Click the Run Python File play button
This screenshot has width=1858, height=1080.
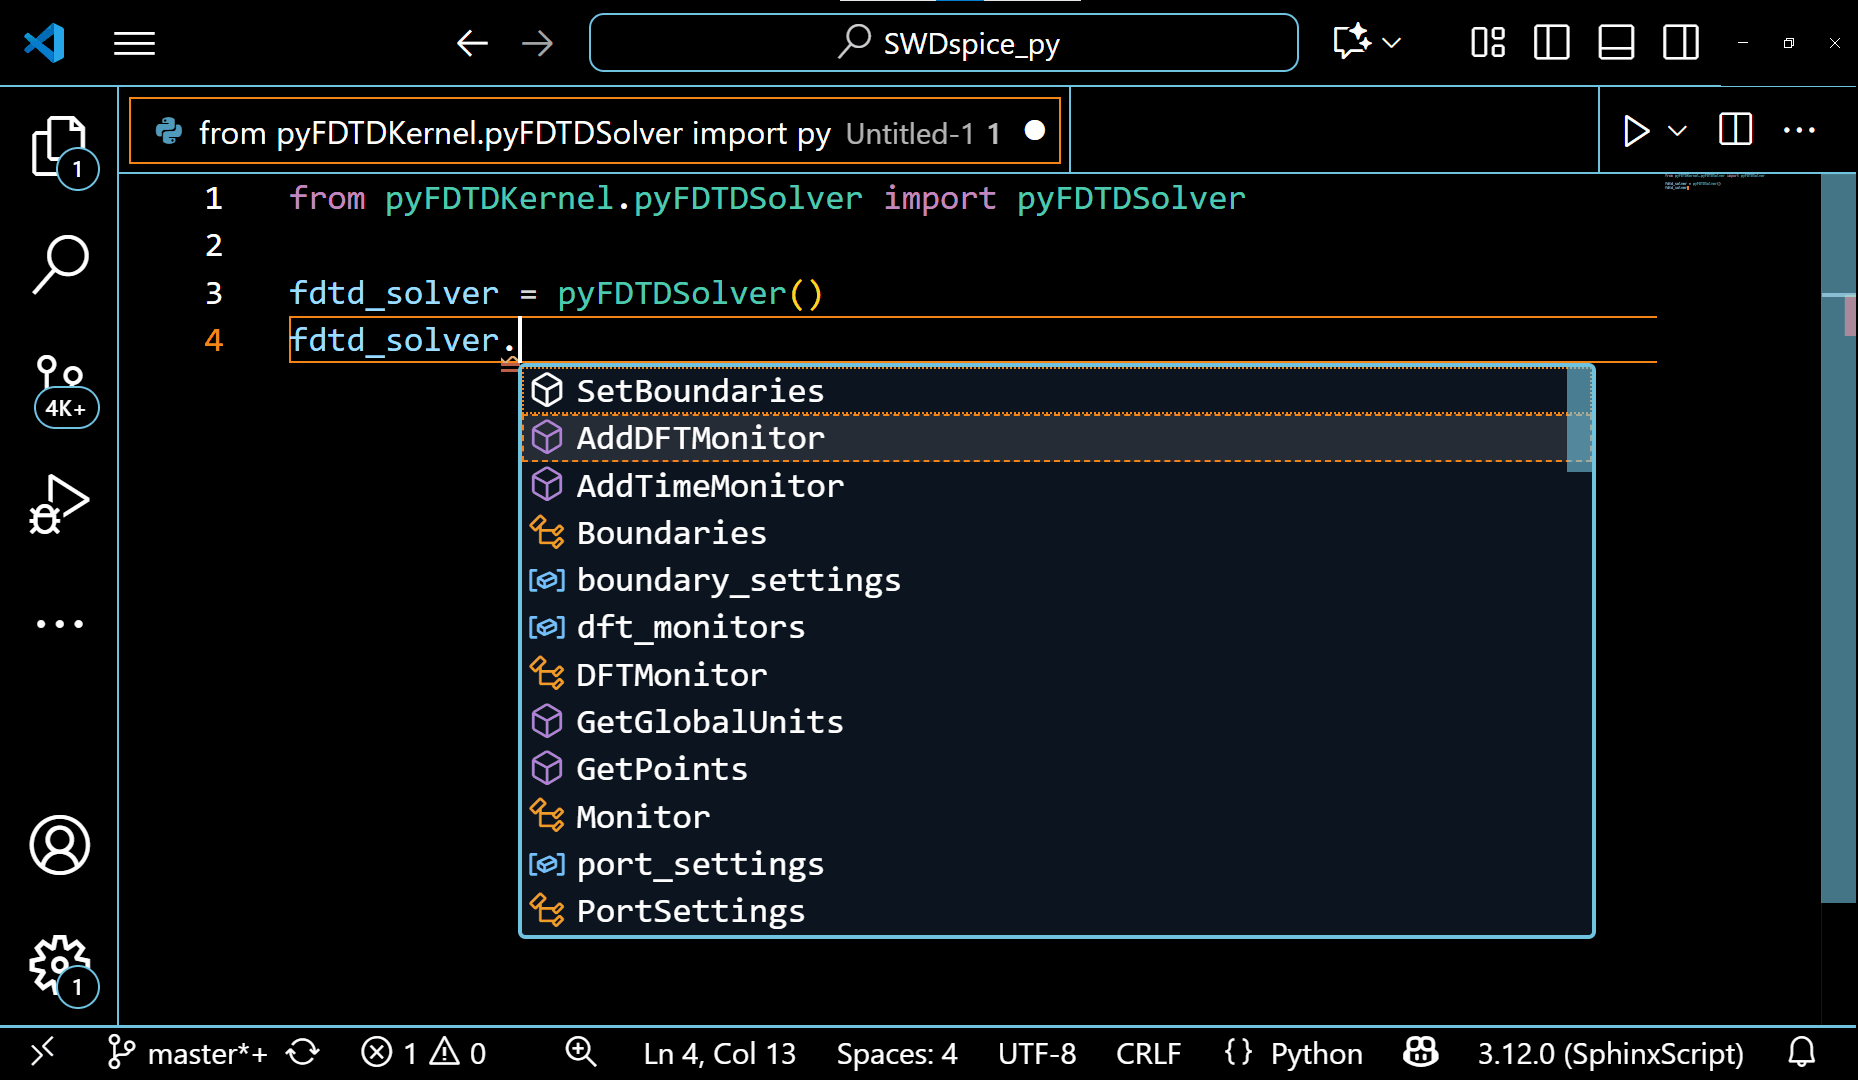coord(1635,131)
